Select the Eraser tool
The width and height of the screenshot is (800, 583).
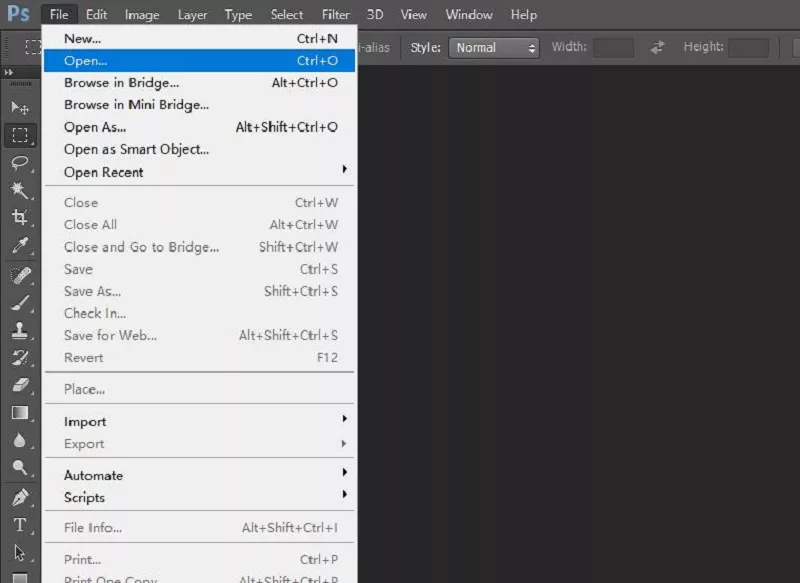[x=20, y=386]
